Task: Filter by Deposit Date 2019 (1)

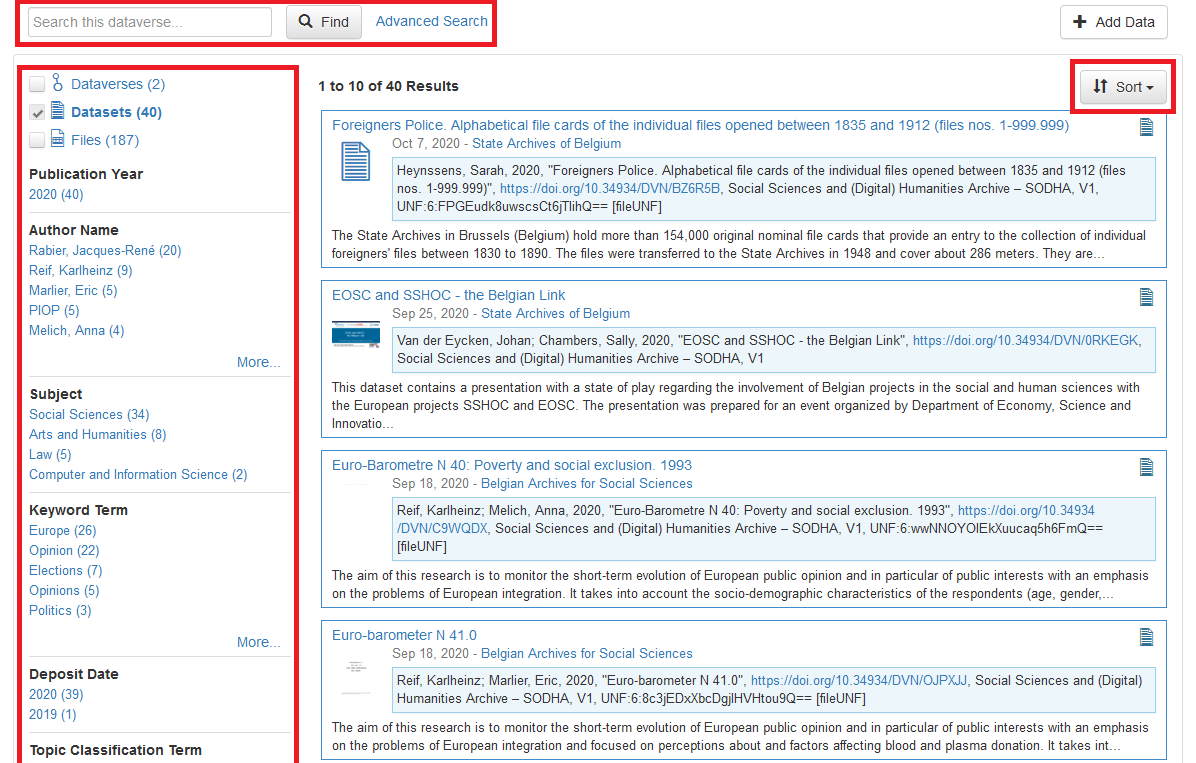Action: click(53, 714)
